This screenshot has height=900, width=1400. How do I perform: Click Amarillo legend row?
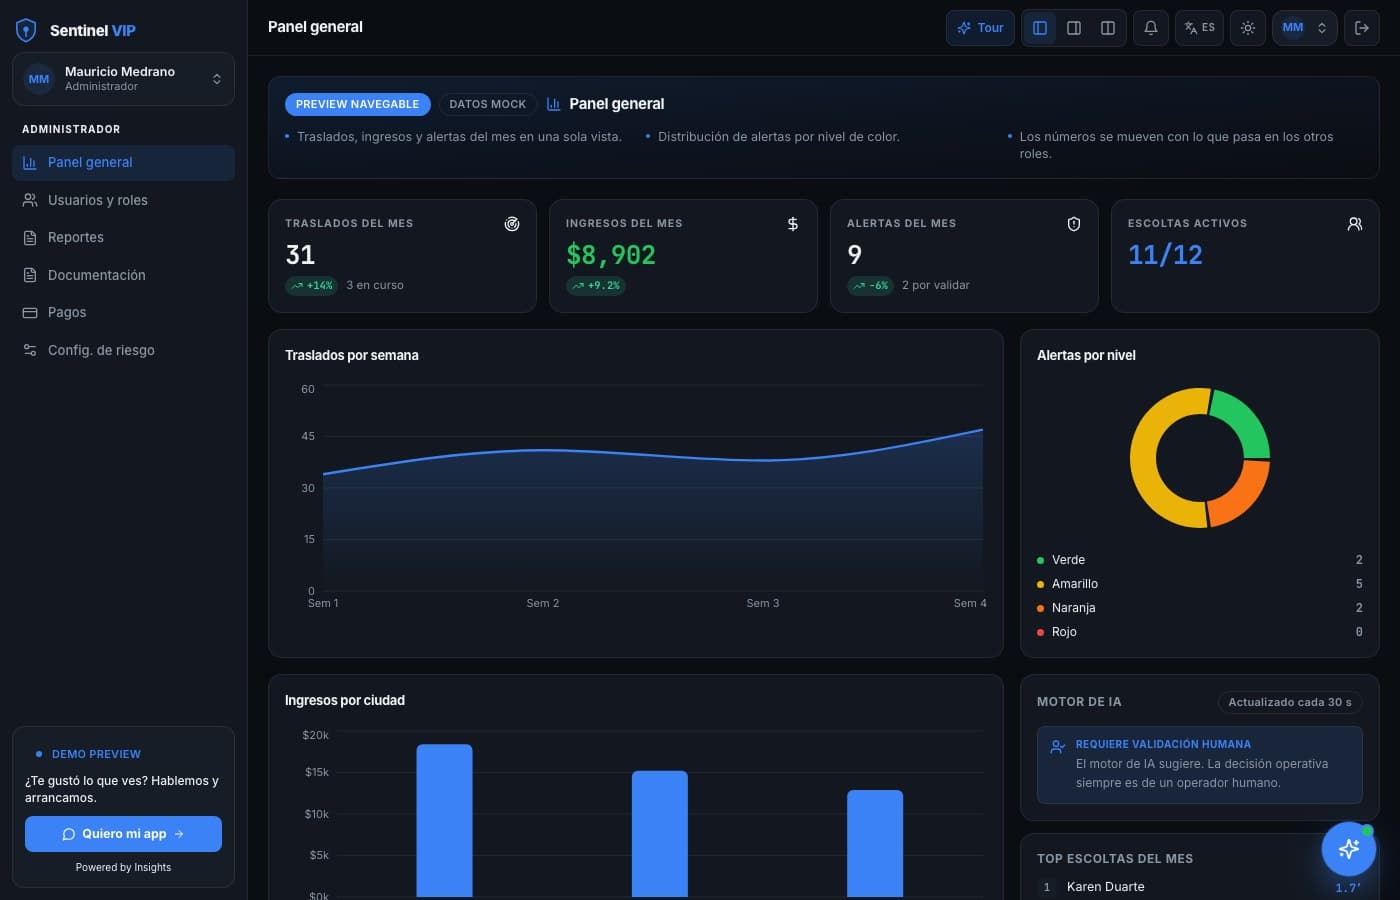(1199, 584)
